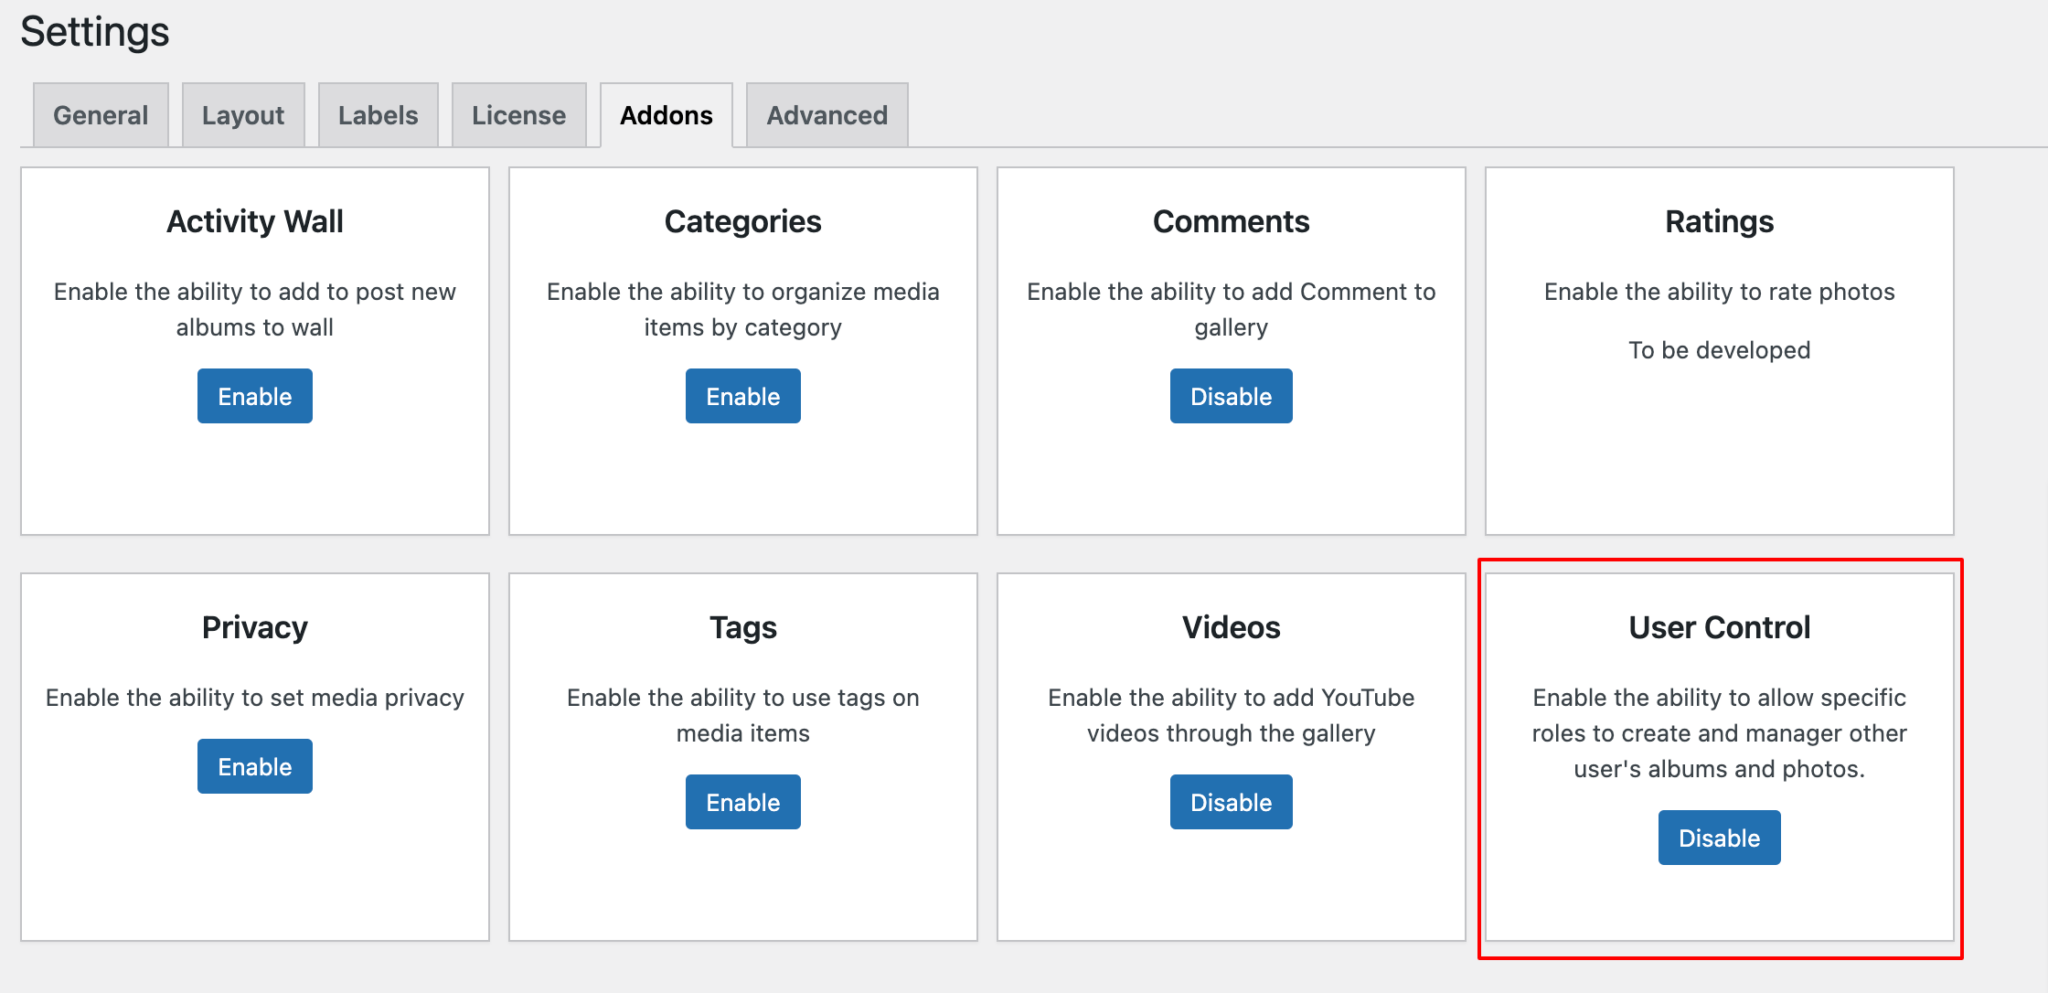The height and width of the screenshot is (993, 2048).
Task: Disable the User Control addon
Action: [x=1718, y=837]
